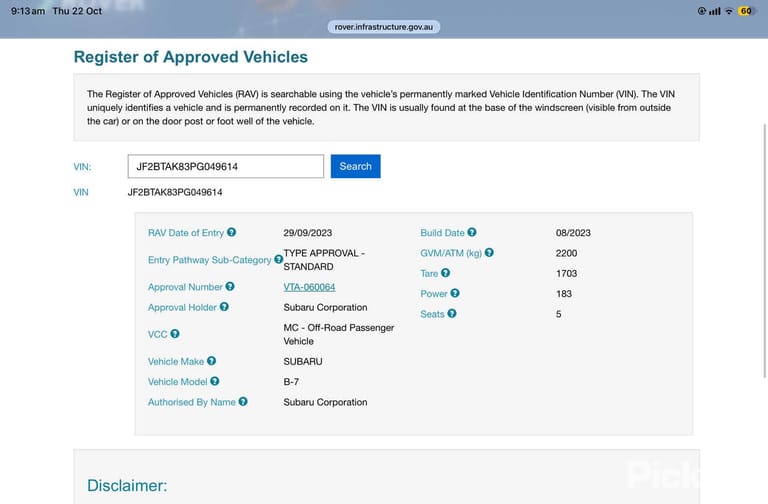Click the RAV Date of Entry label
Viewport: 768px width, 504px height.
(186, 233)
